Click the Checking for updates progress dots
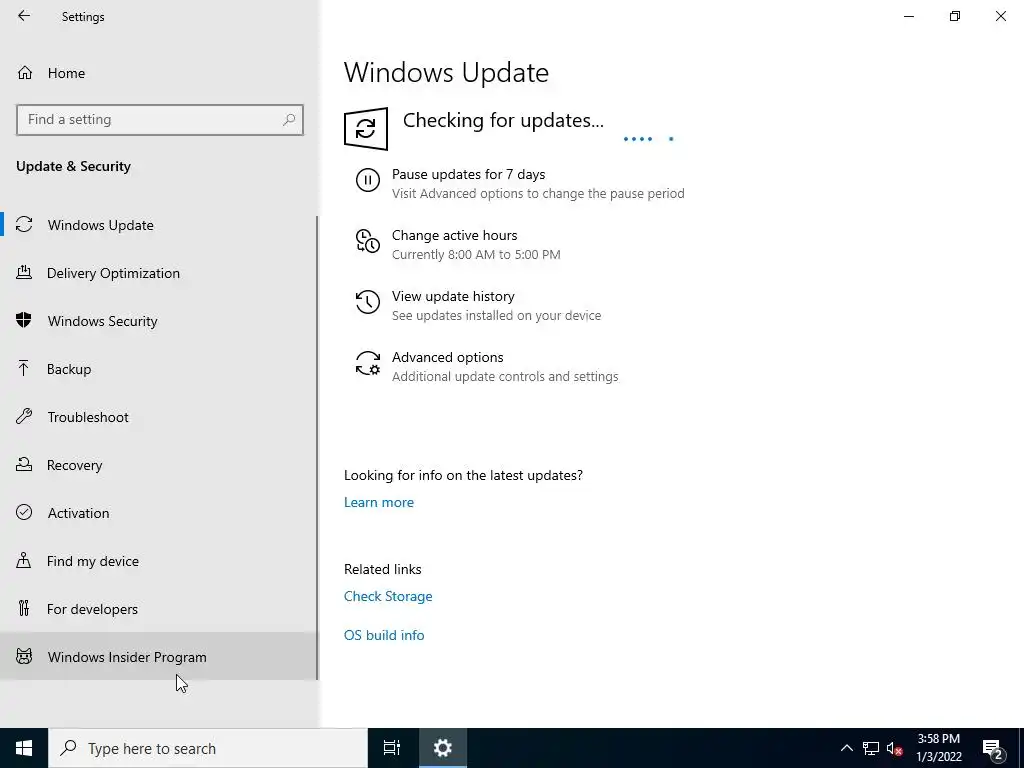This screenshot has height=768, width=1024. (648, 138)
